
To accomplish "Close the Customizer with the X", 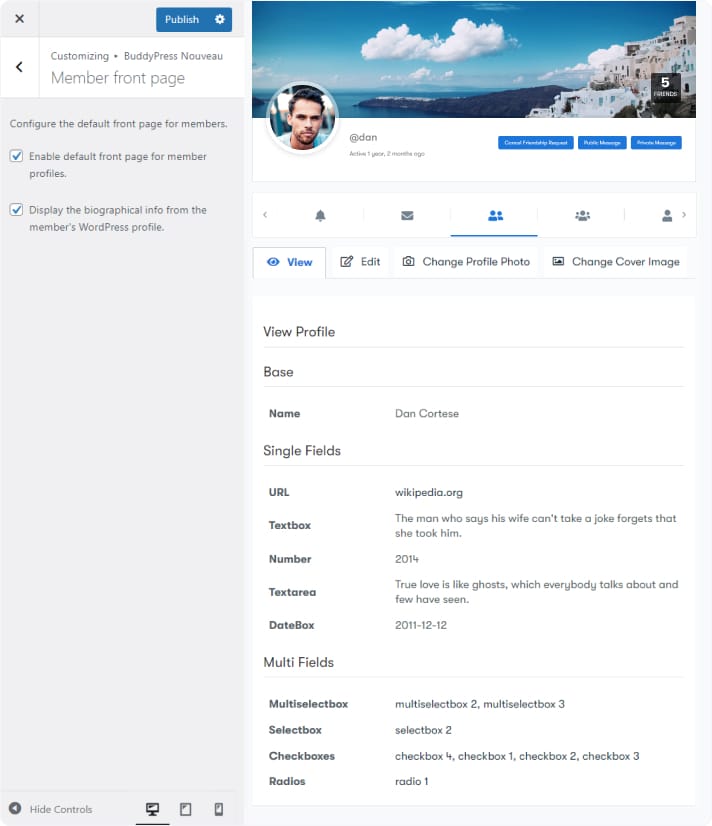I will 19,19.
